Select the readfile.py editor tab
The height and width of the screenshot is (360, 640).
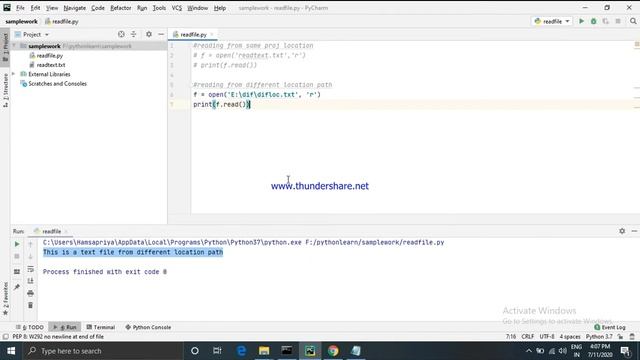[193, 35]
